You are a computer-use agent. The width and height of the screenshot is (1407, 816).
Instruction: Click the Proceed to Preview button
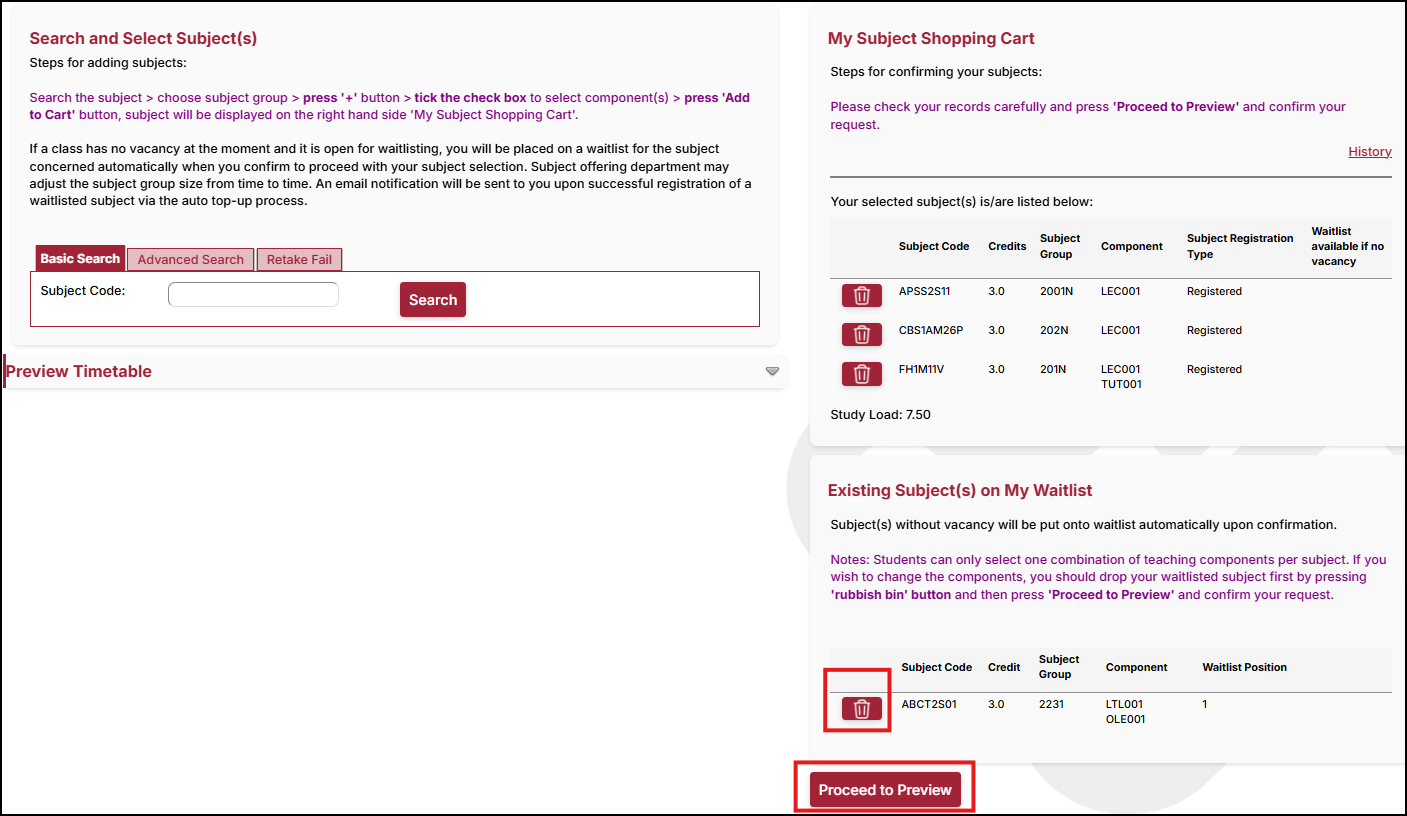point(884,790)
